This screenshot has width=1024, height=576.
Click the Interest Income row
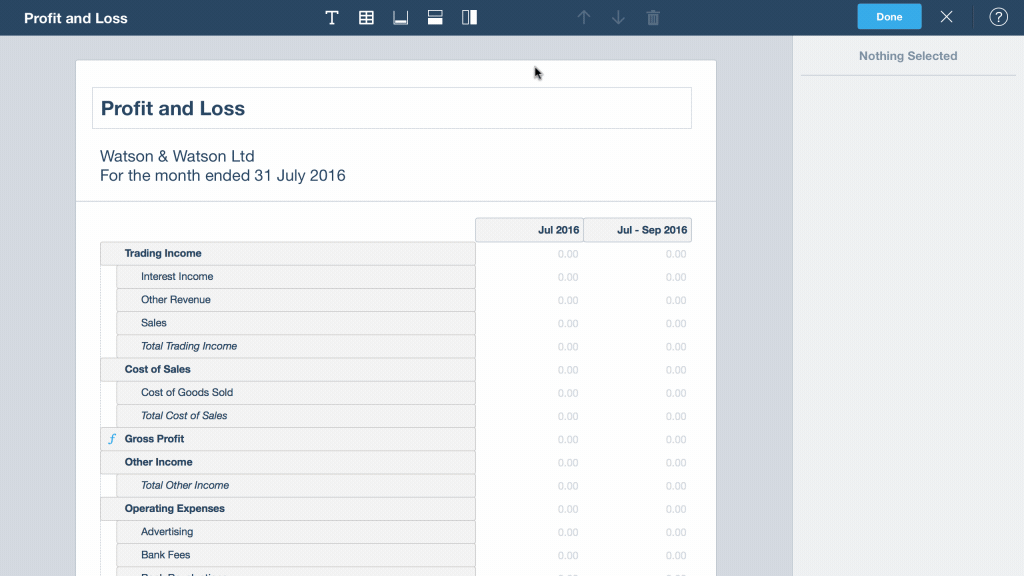tap(295, 277)
